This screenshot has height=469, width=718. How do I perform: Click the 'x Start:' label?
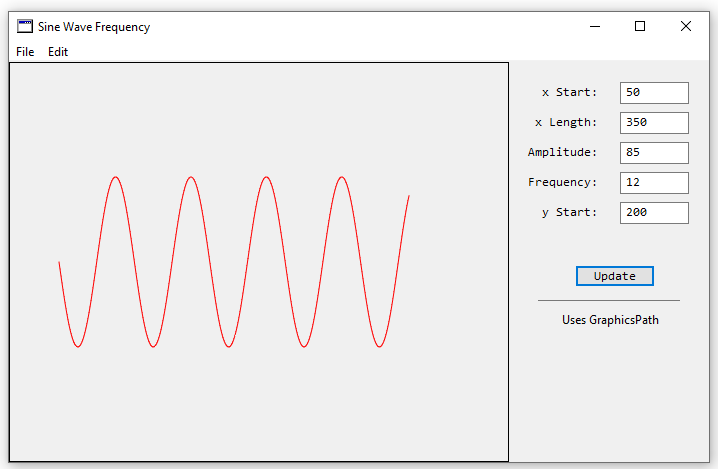(x=569, y=93)
